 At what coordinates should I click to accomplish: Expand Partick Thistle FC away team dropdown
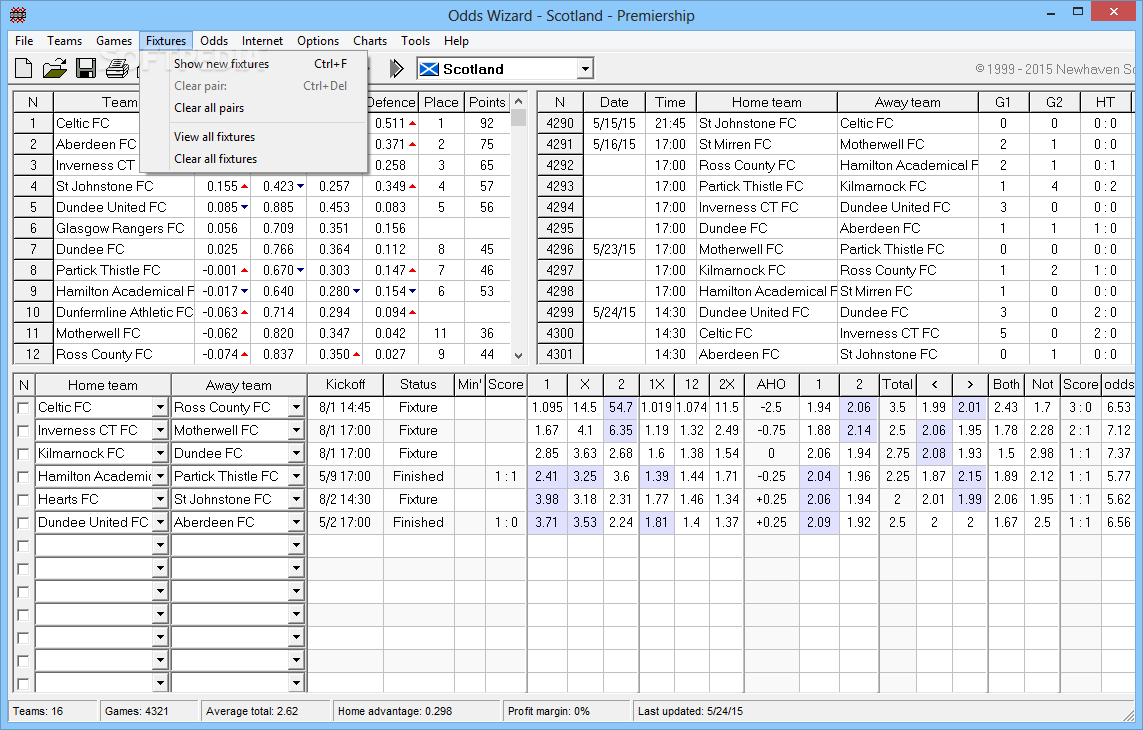coord(296,477)
